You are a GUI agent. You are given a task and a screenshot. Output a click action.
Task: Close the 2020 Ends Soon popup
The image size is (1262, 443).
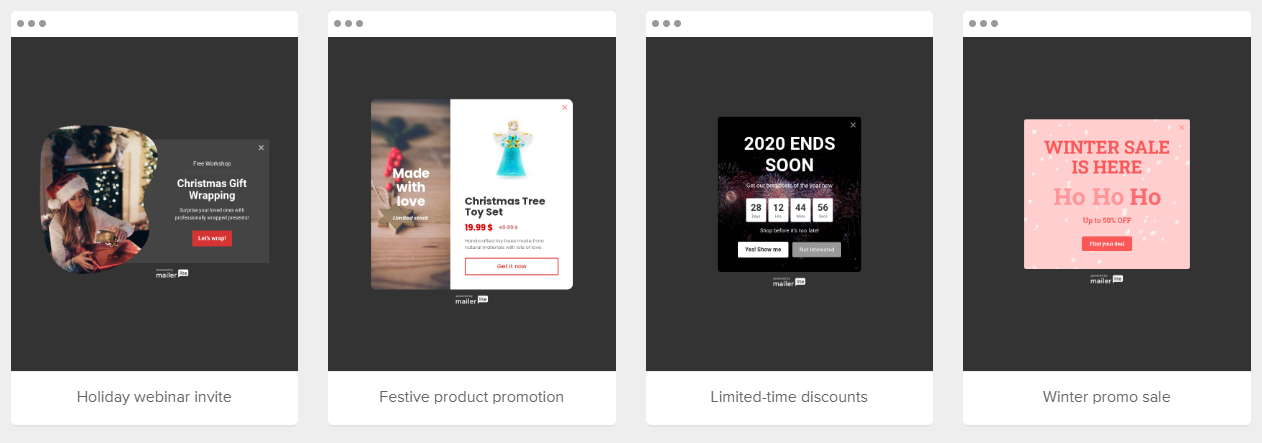pyautogui.click(x=853, y=125)
